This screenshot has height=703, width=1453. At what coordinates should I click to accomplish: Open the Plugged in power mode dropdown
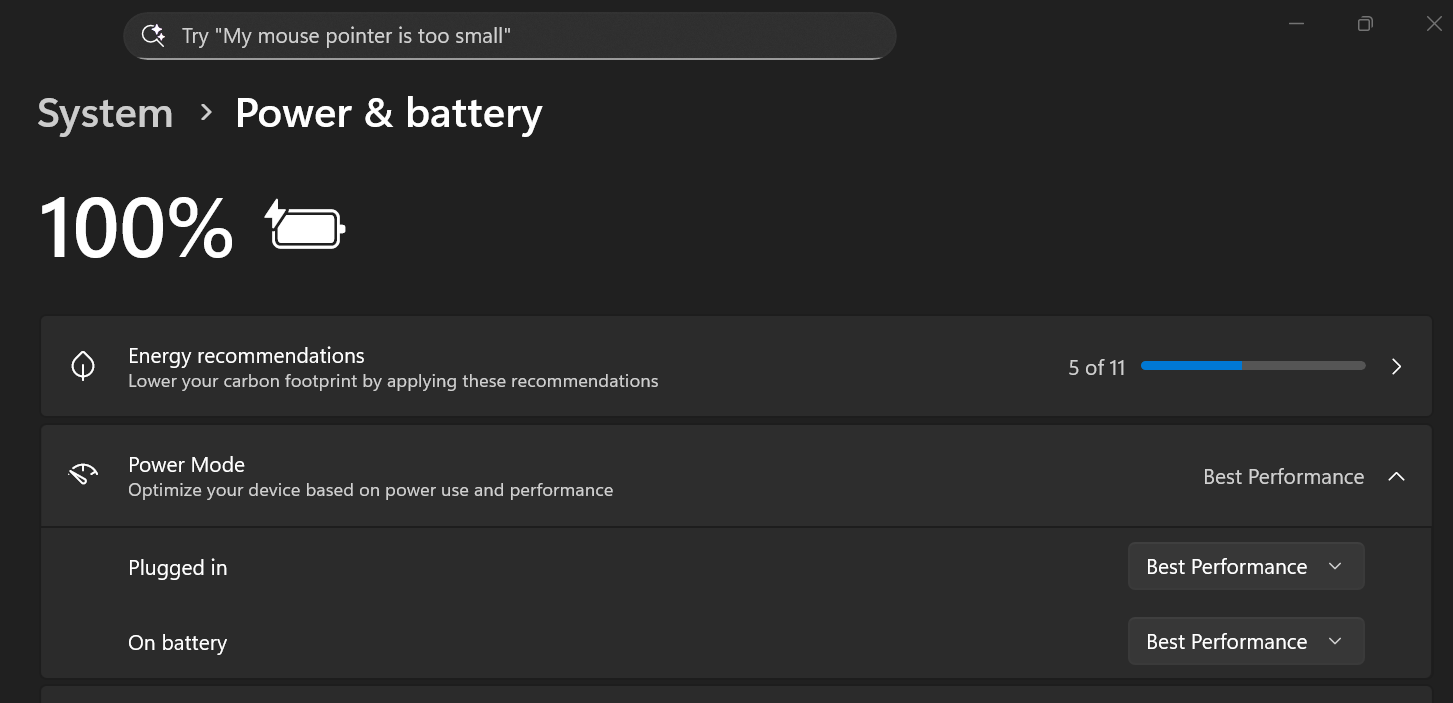1245,567
